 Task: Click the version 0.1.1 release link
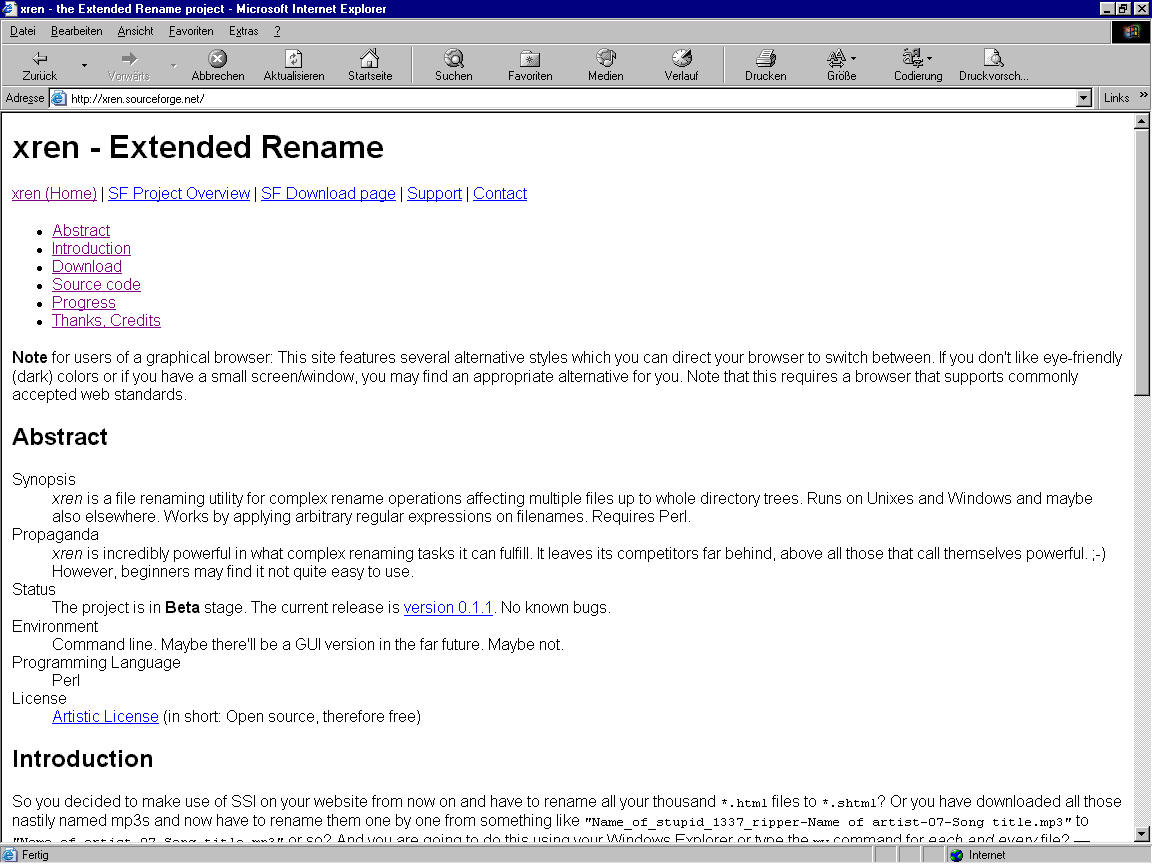click(x=447, y=608)
